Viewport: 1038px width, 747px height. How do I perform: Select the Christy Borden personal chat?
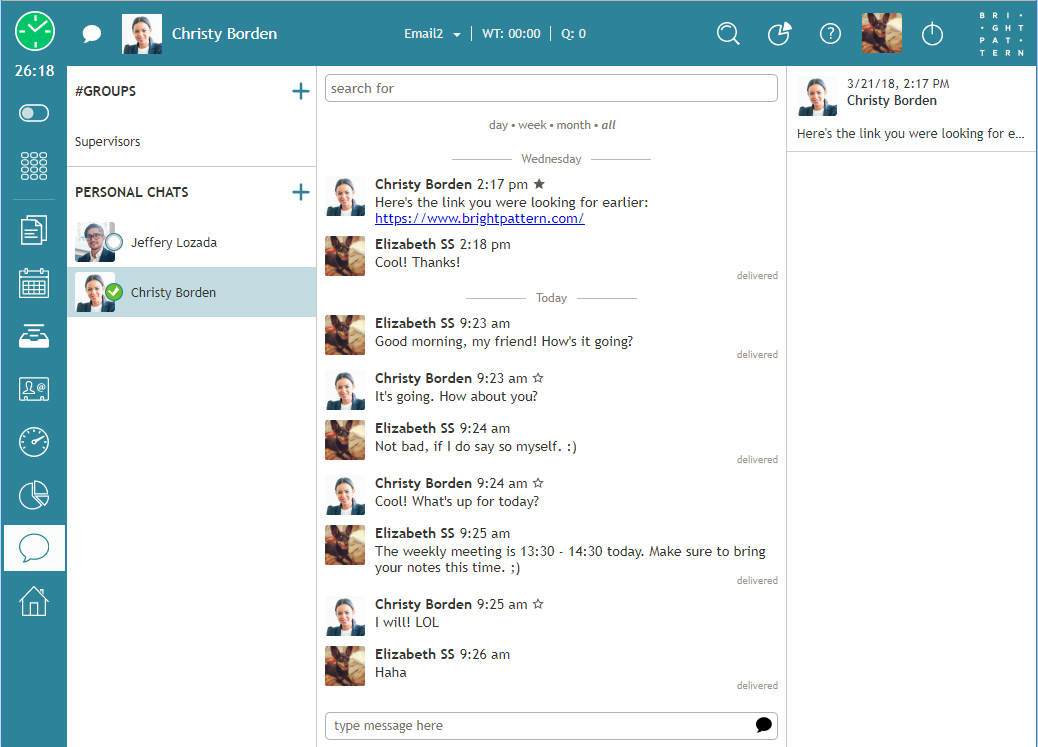pyautogui.click(x=191, y=292)
